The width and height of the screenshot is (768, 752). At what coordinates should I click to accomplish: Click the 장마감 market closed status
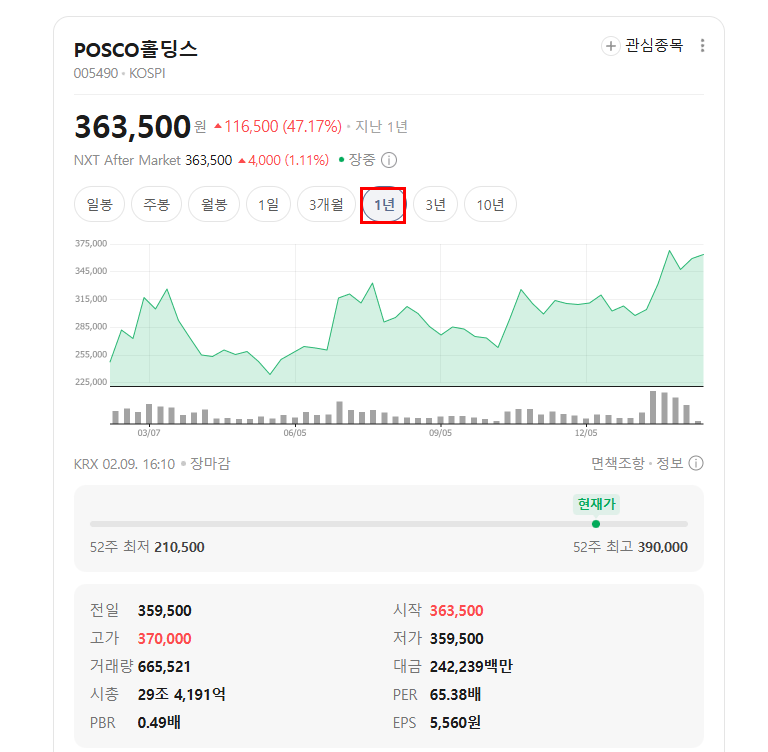pos(210,463)
